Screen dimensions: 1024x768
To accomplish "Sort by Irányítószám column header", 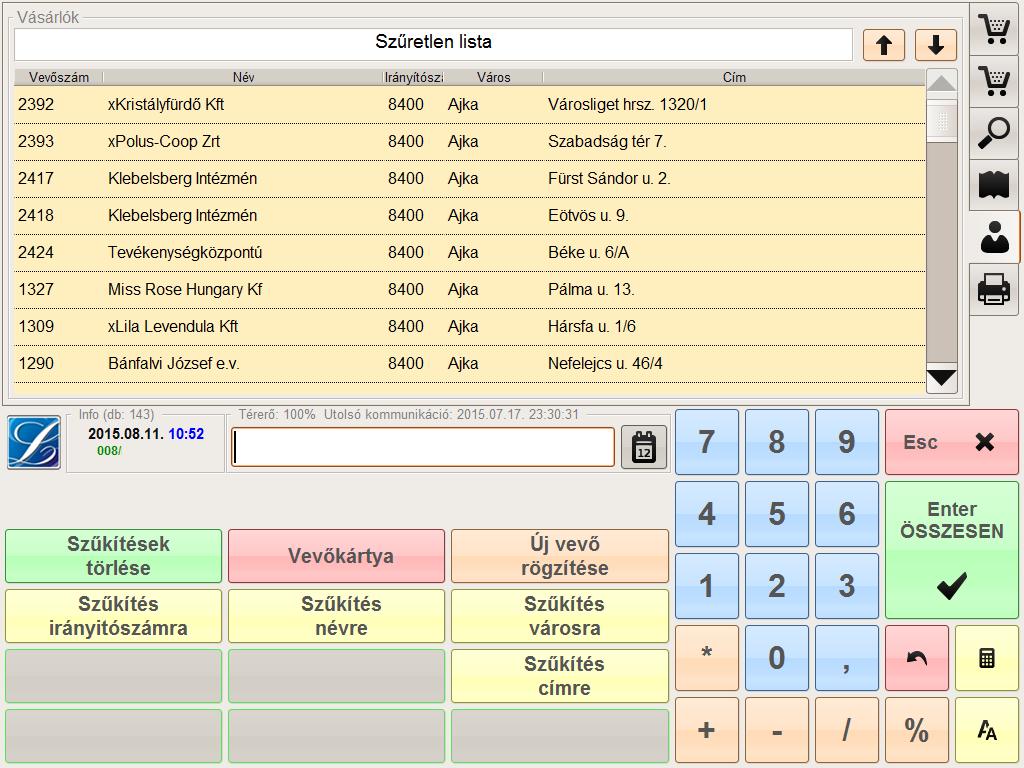I will [x=413, y=77].
